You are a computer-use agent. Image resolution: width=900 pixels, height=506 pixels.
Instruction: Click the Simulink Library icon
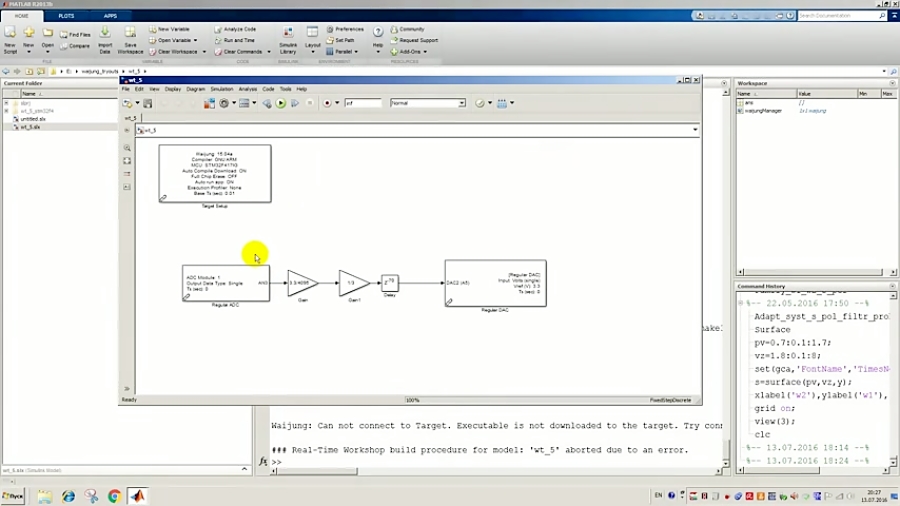coord(288,40)
